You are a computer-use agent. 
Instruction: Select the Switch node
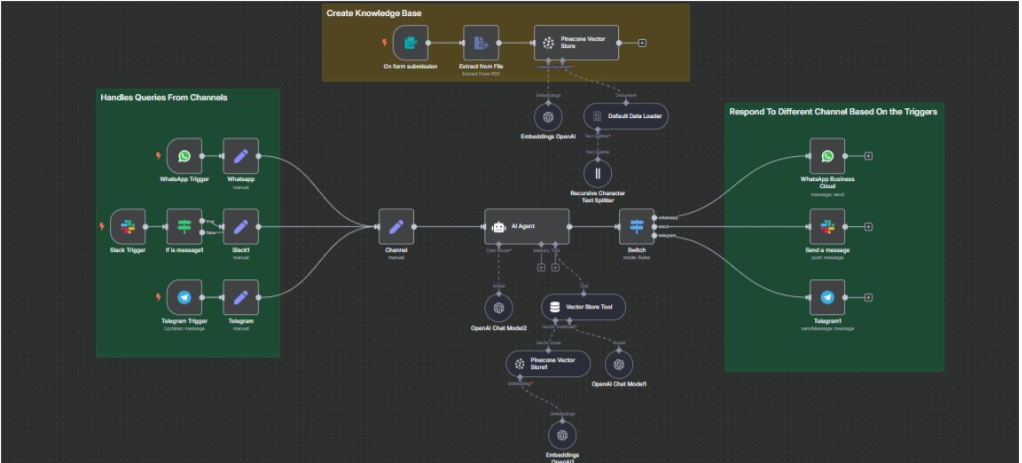(636, 226)
